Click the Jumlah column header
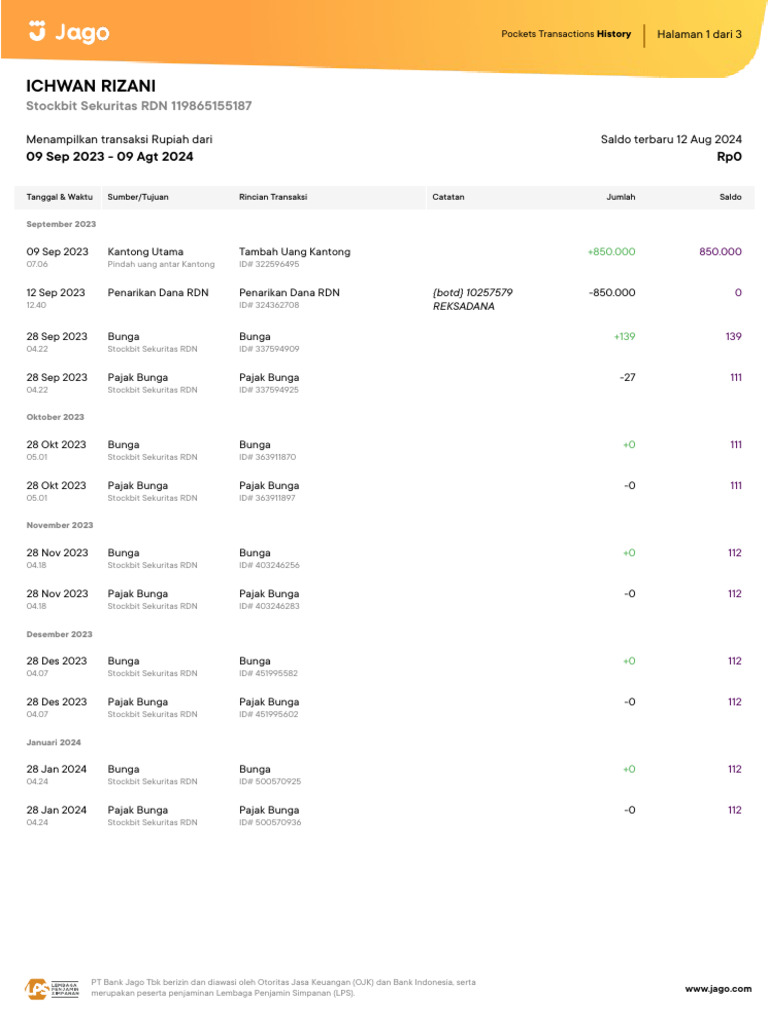Viewport: 768px width, 1024px height. [x=621, y=197]
